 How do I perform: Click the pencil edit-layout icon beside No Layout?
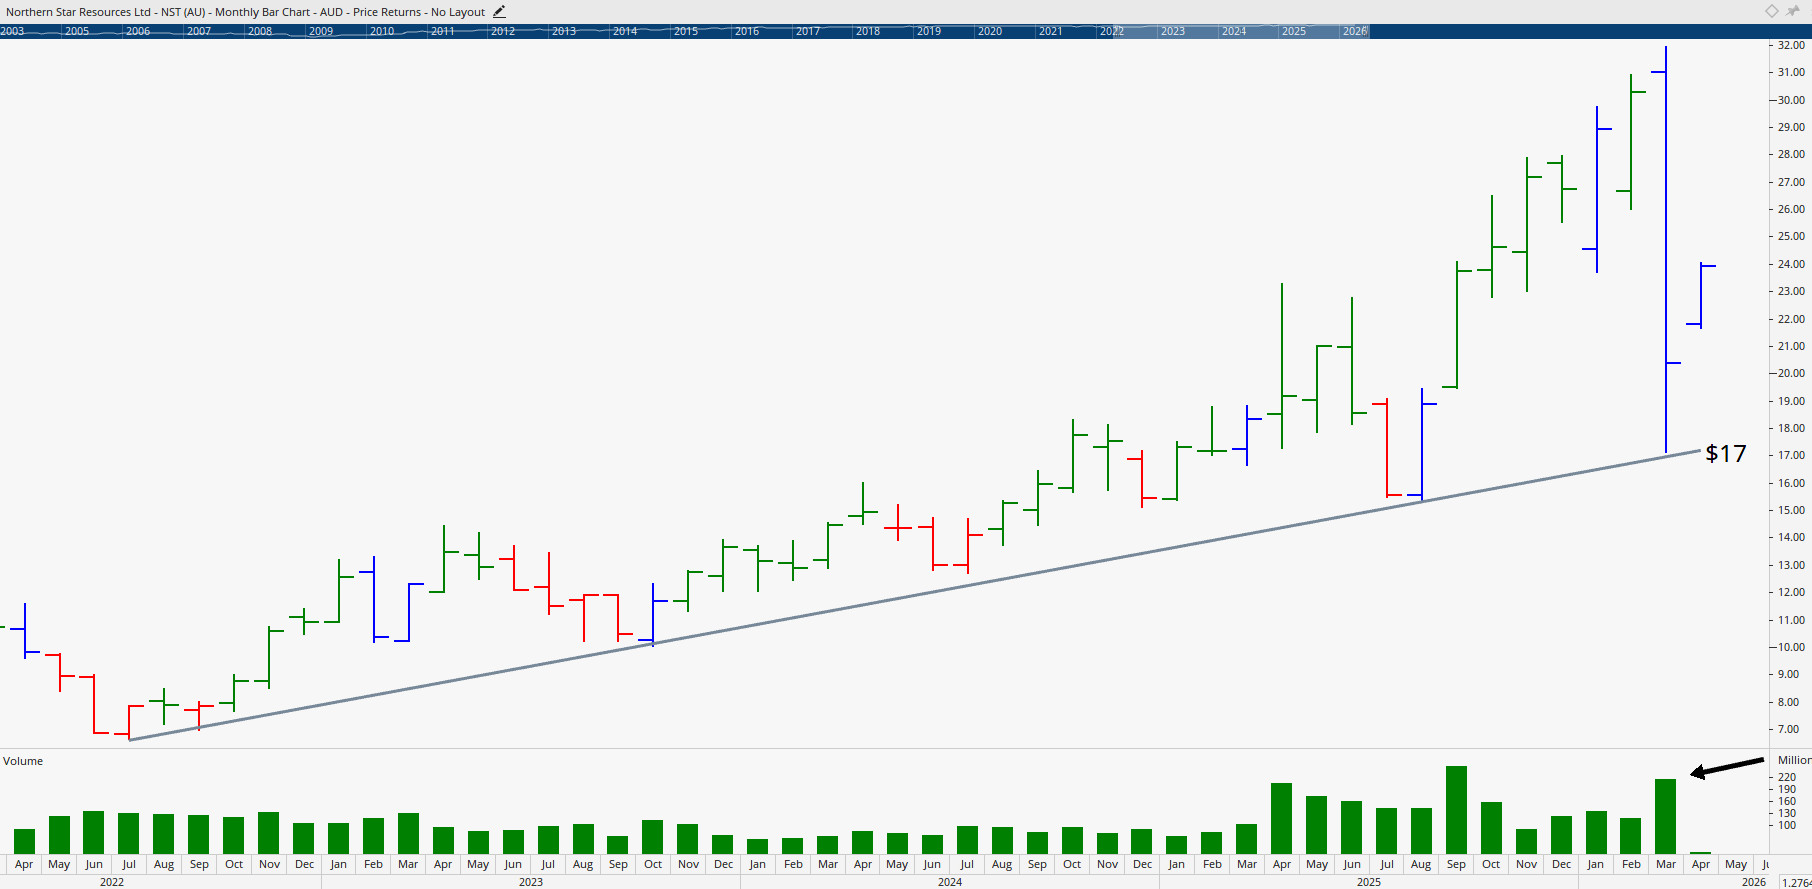(499, 12)
